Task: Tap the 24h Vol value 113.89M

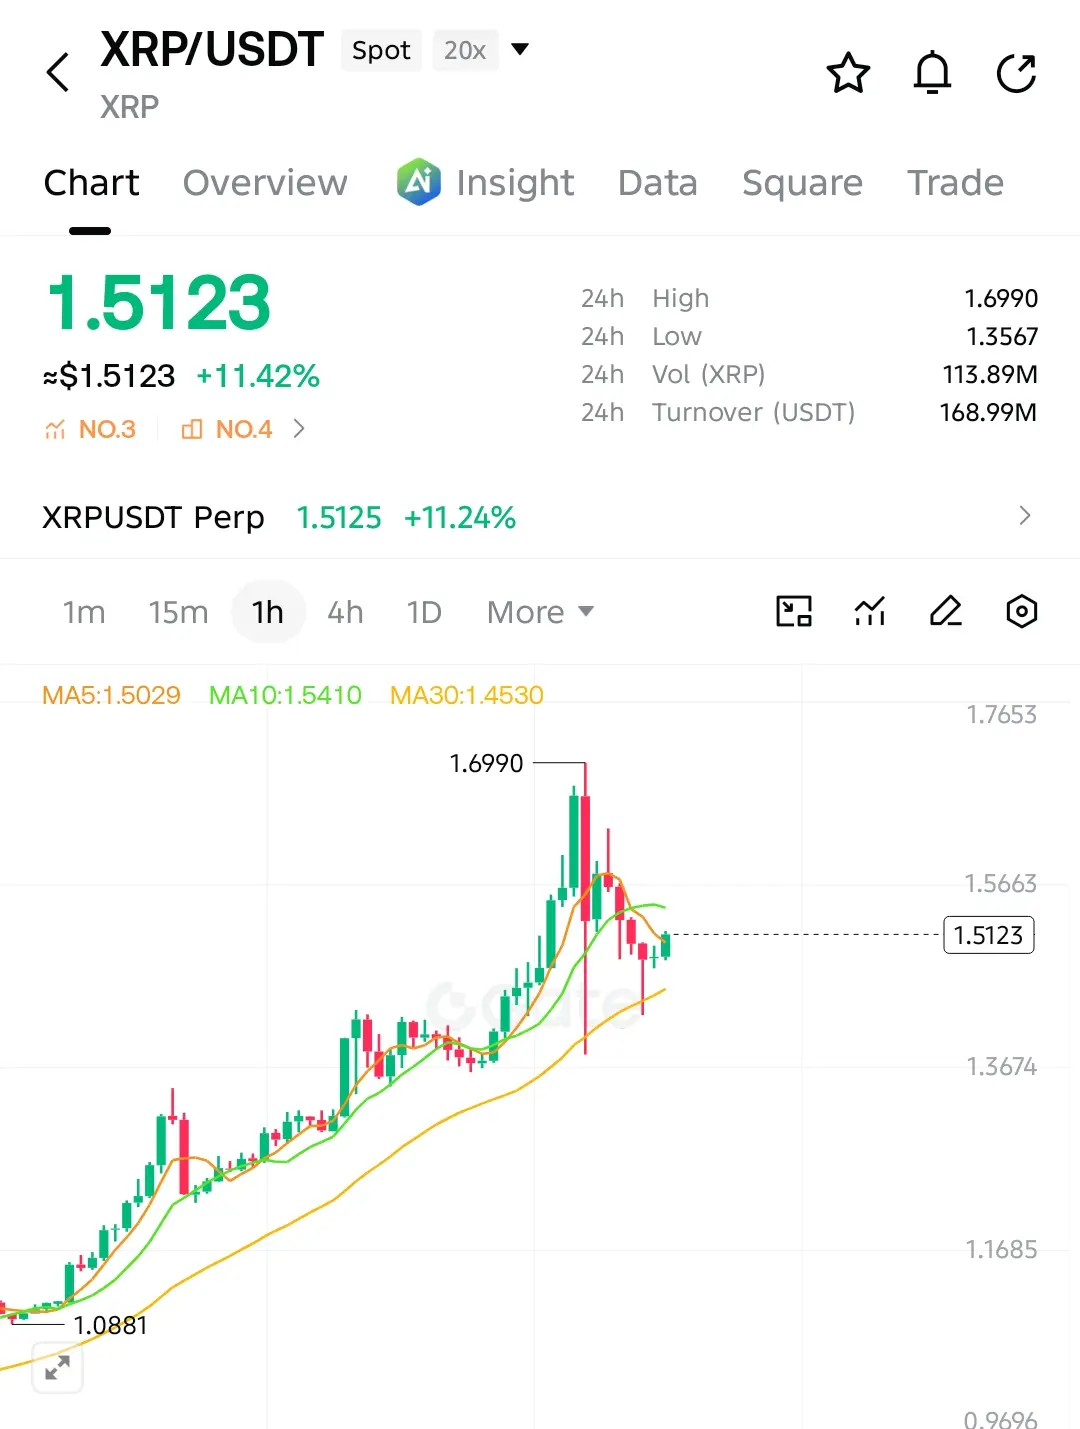Action: 990,374
